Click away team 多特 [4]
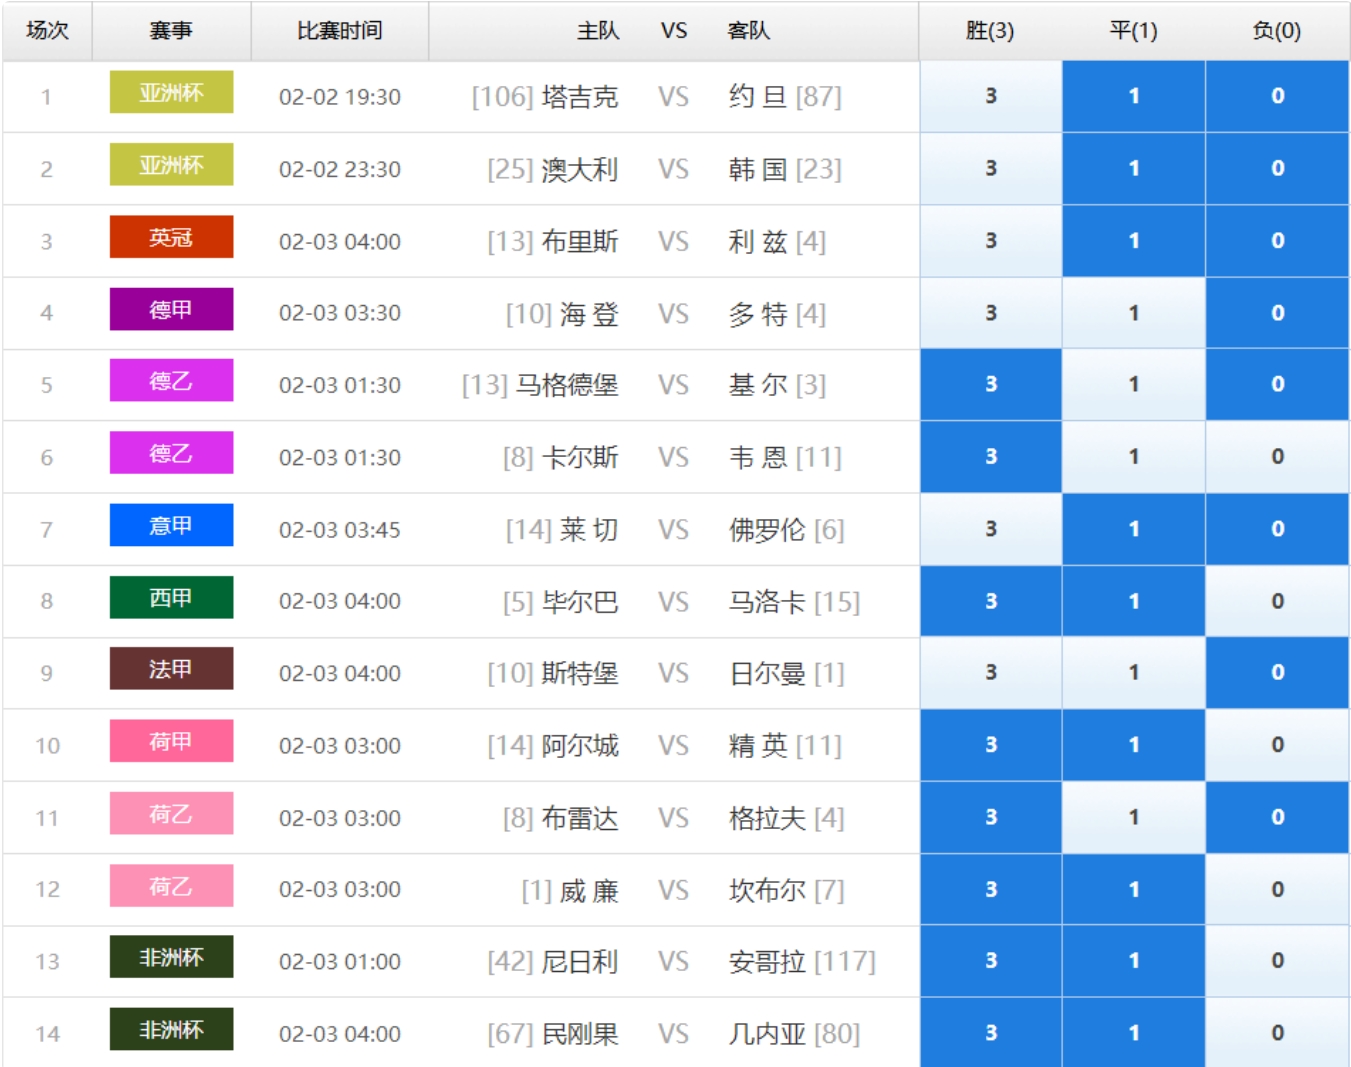The height and width of the screenshot is (1067, 1351). point(777,314)
